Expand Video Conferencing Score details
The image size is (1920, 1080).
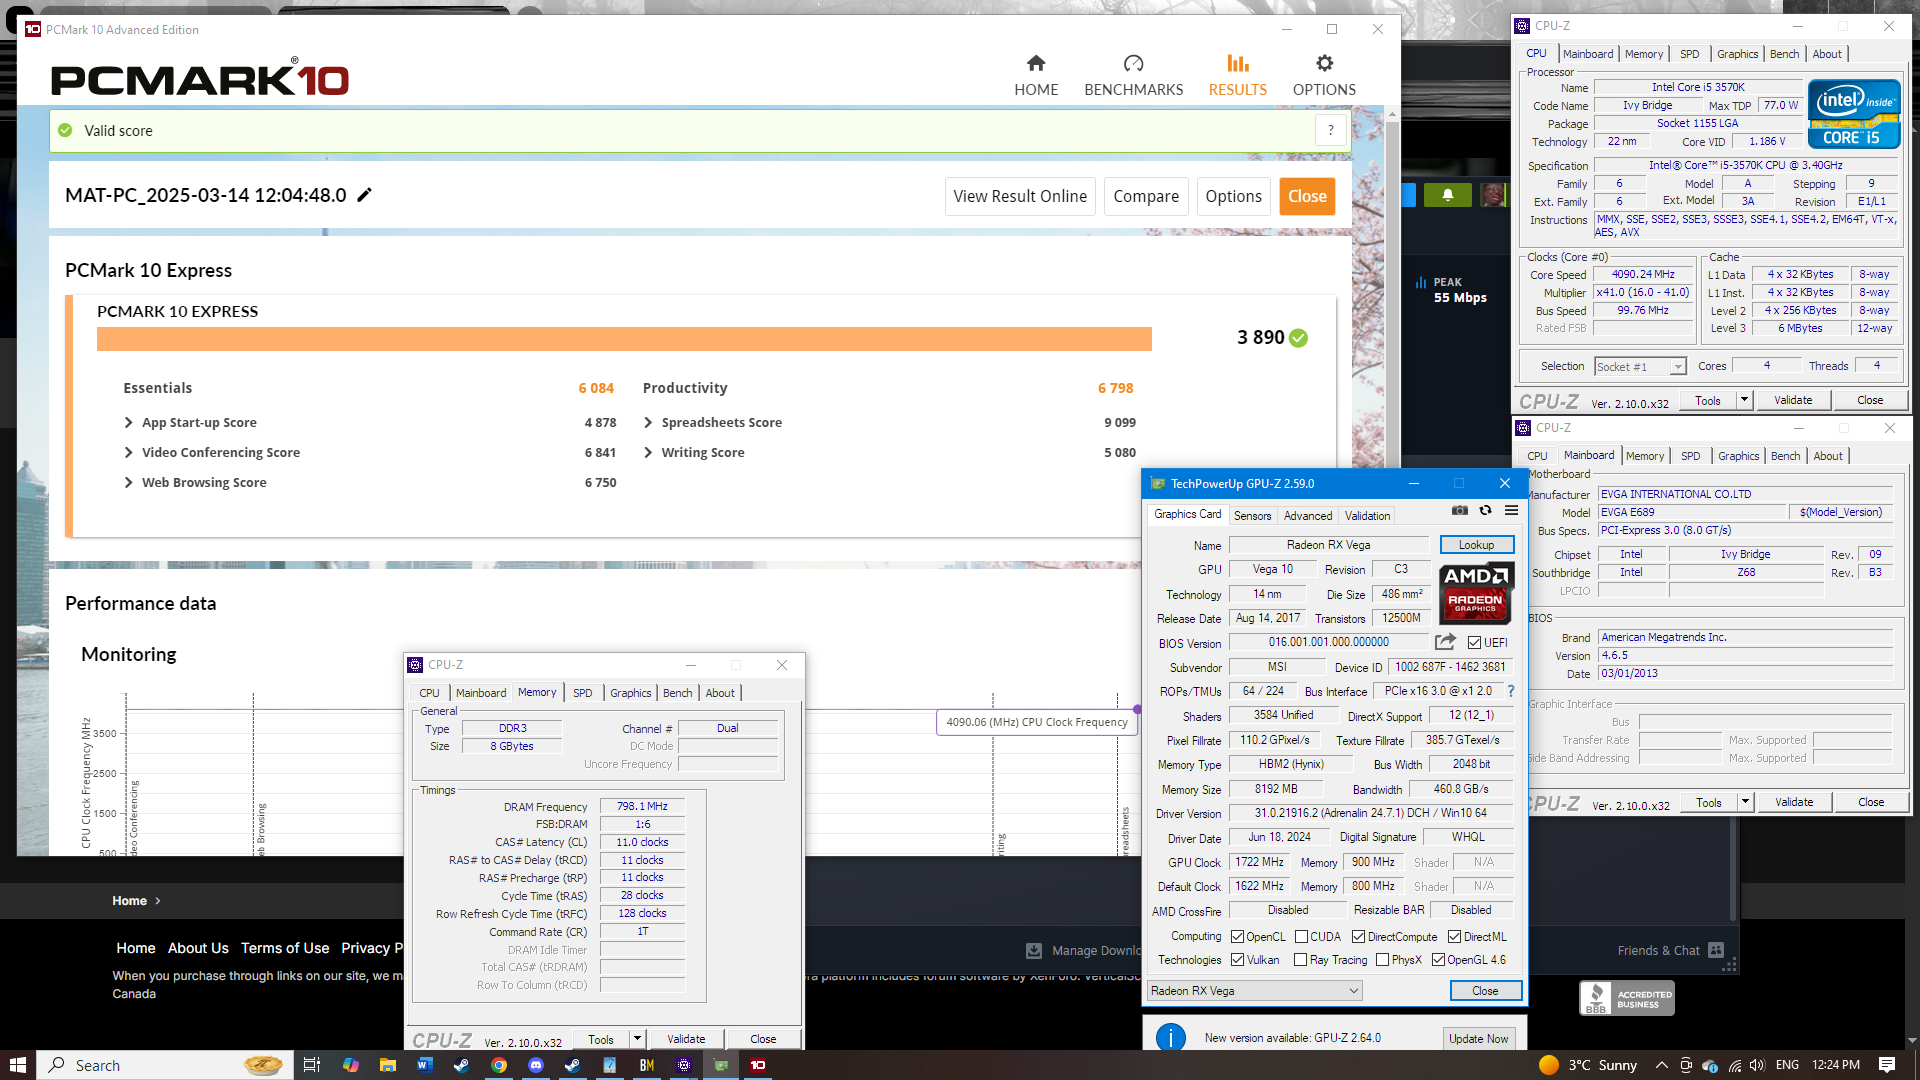pyautogui.click(x=129, y=453)
